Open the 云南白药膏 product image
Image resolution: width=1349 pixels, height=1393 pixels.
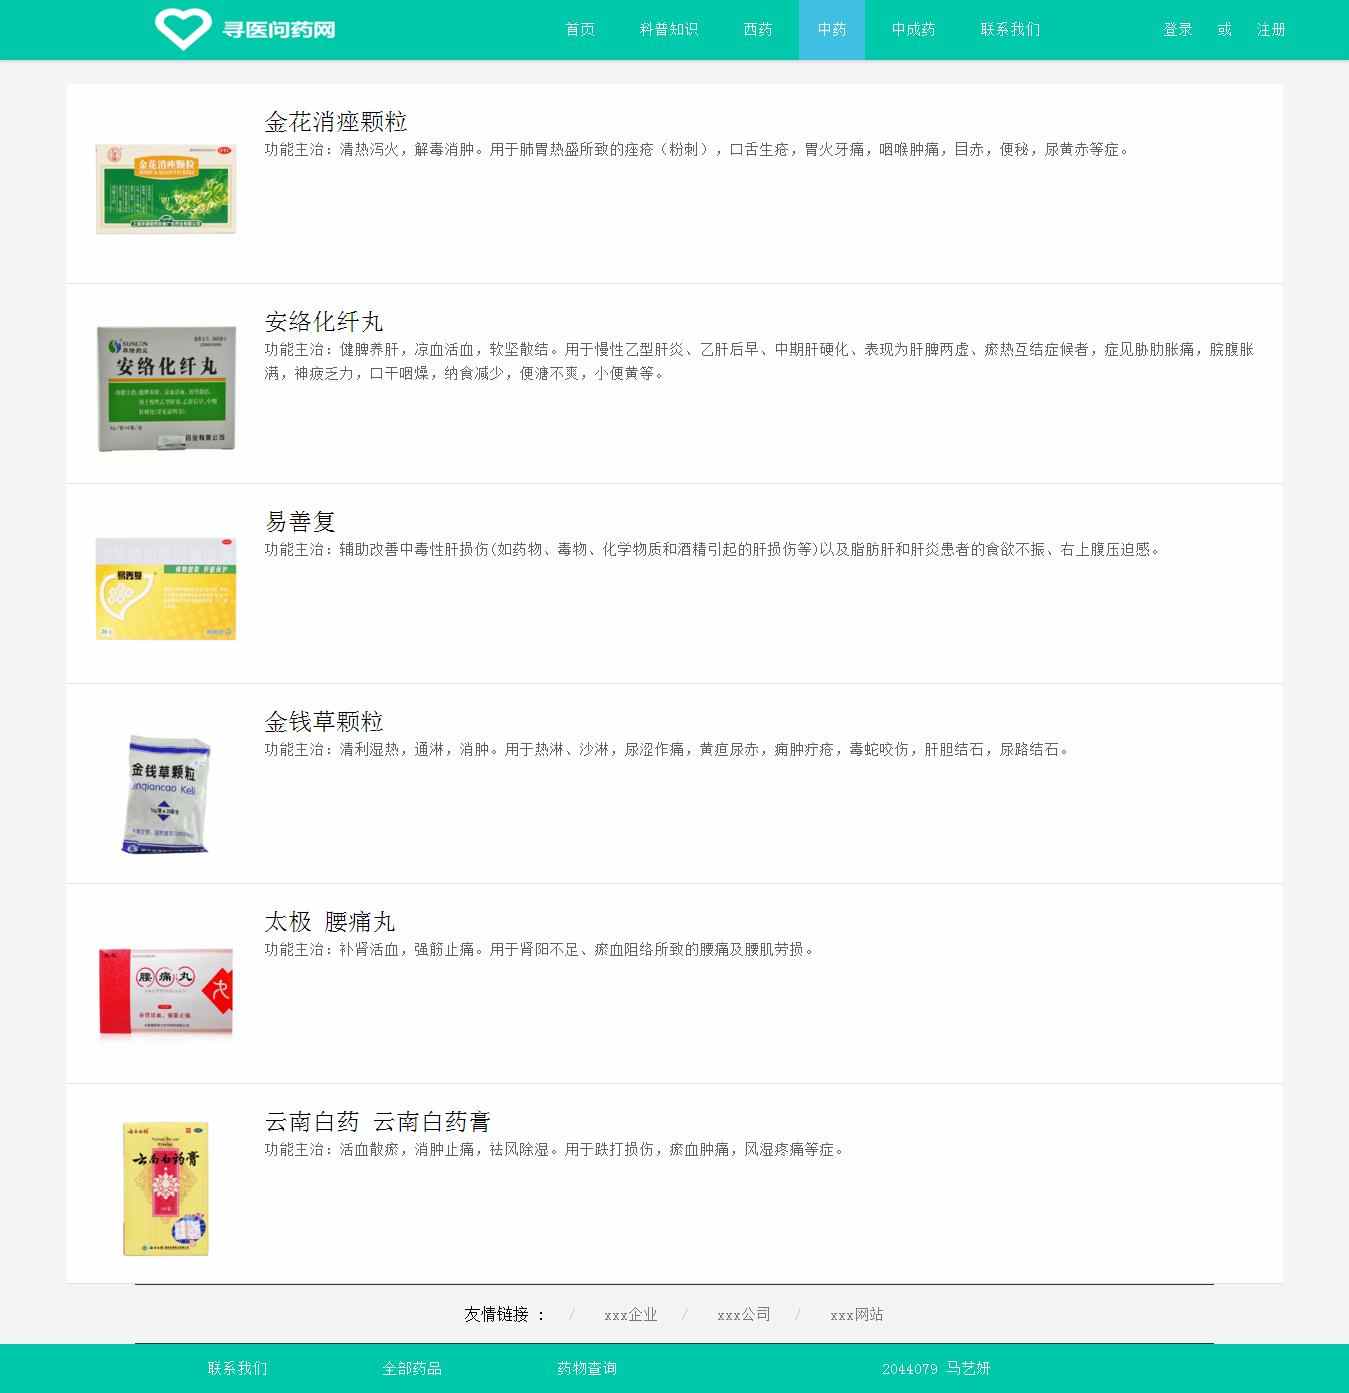pos(166,1188)
